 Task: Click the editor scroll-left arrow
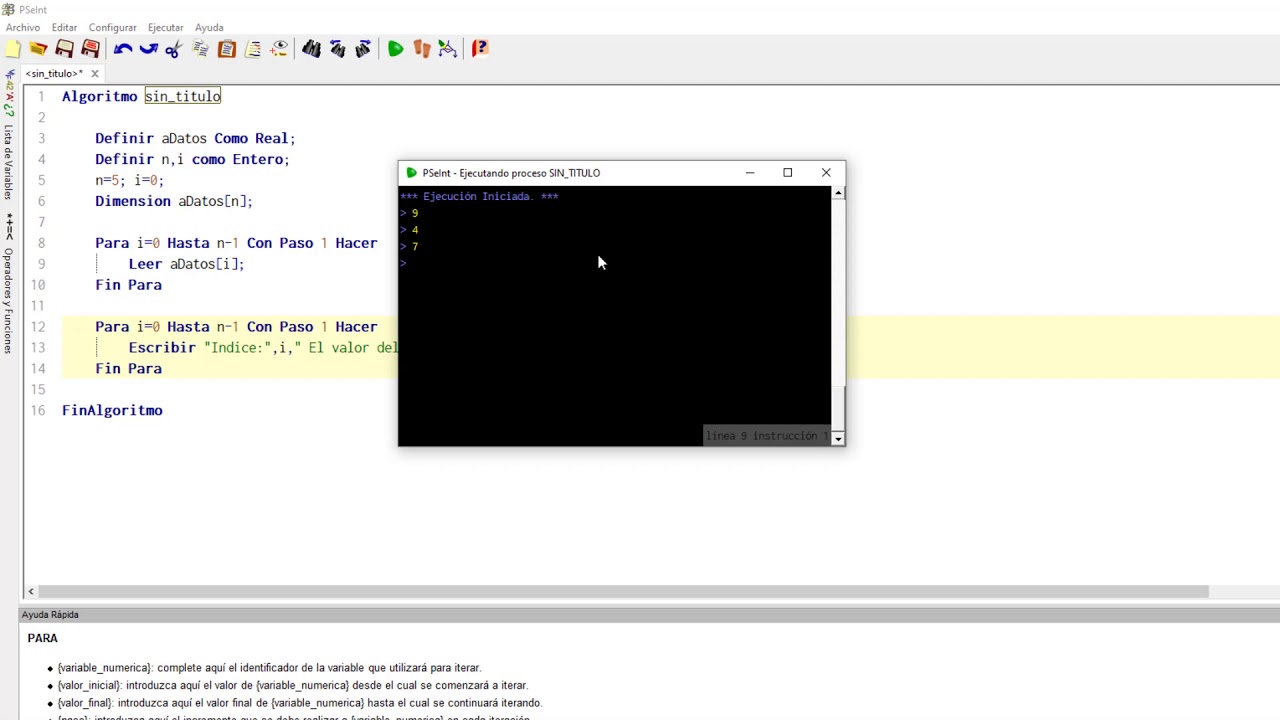point(30,591)
